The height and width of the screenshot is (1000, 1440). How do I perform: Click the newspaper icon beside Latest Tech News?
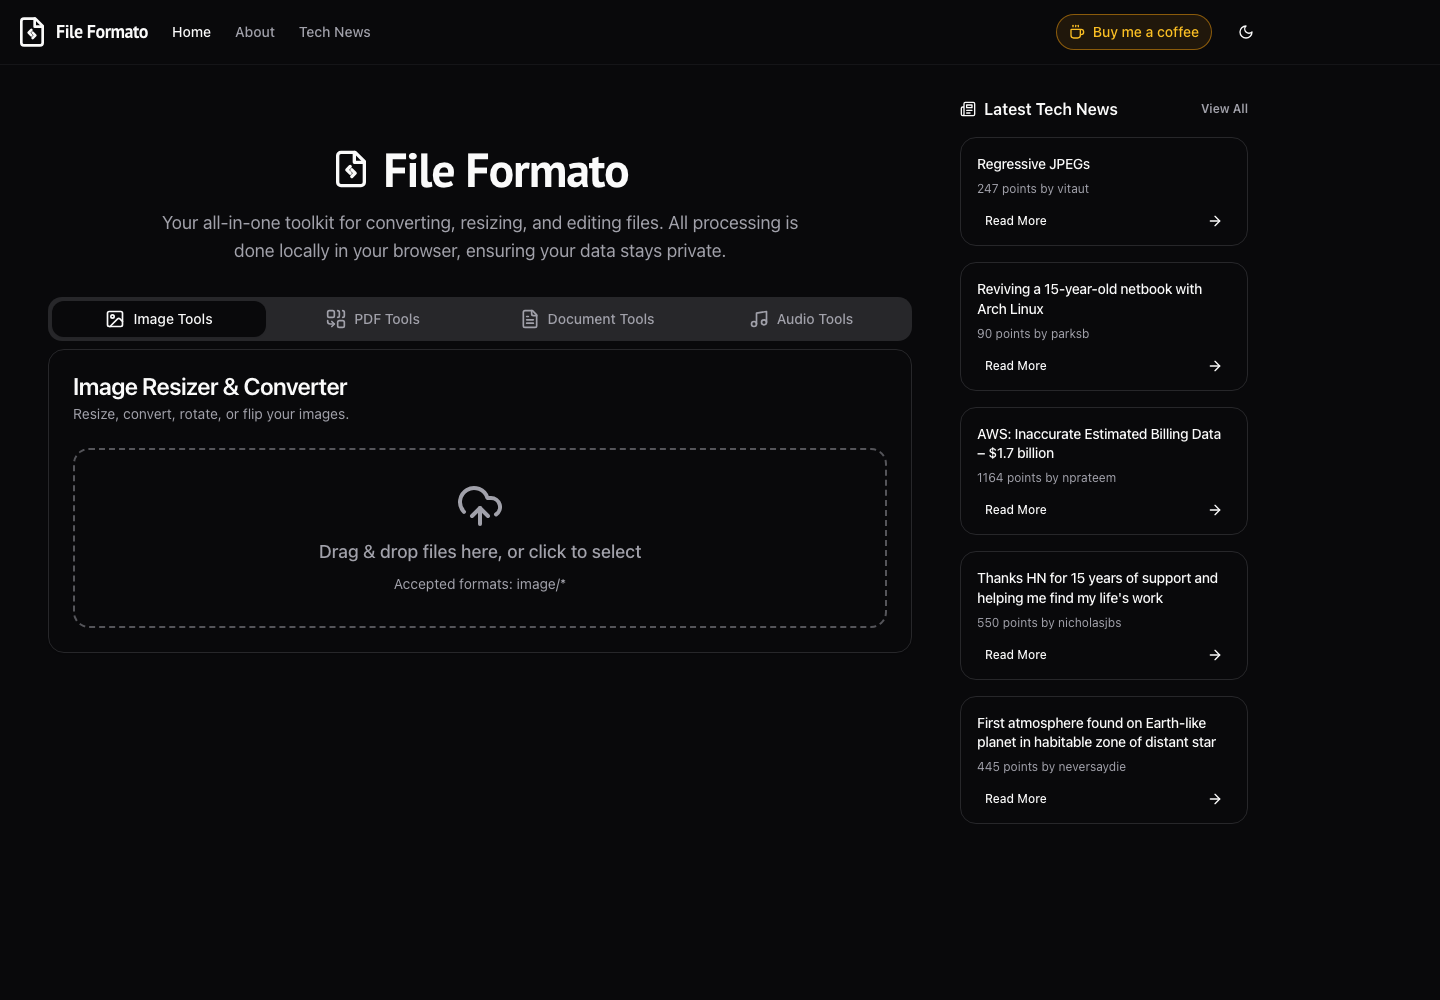pos(968,109)
